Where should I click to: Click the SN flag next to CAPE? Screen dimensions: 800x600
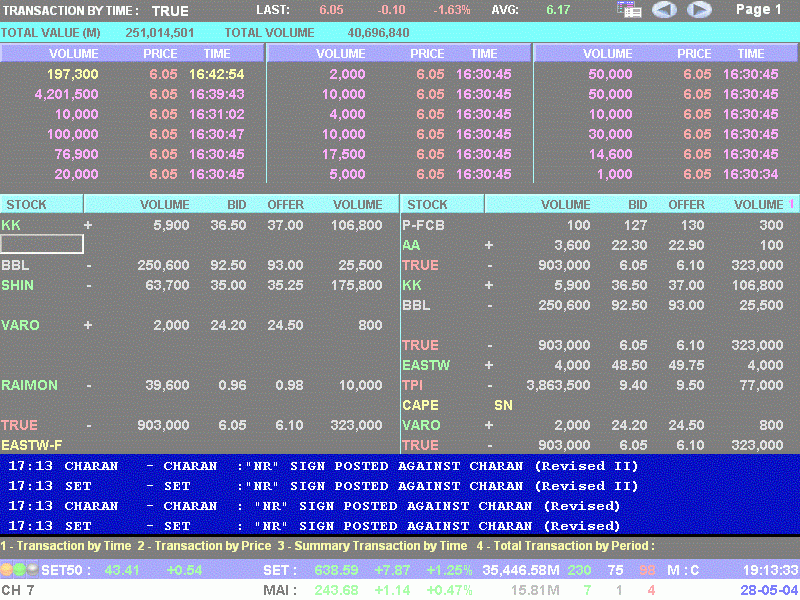pos(503,405)
